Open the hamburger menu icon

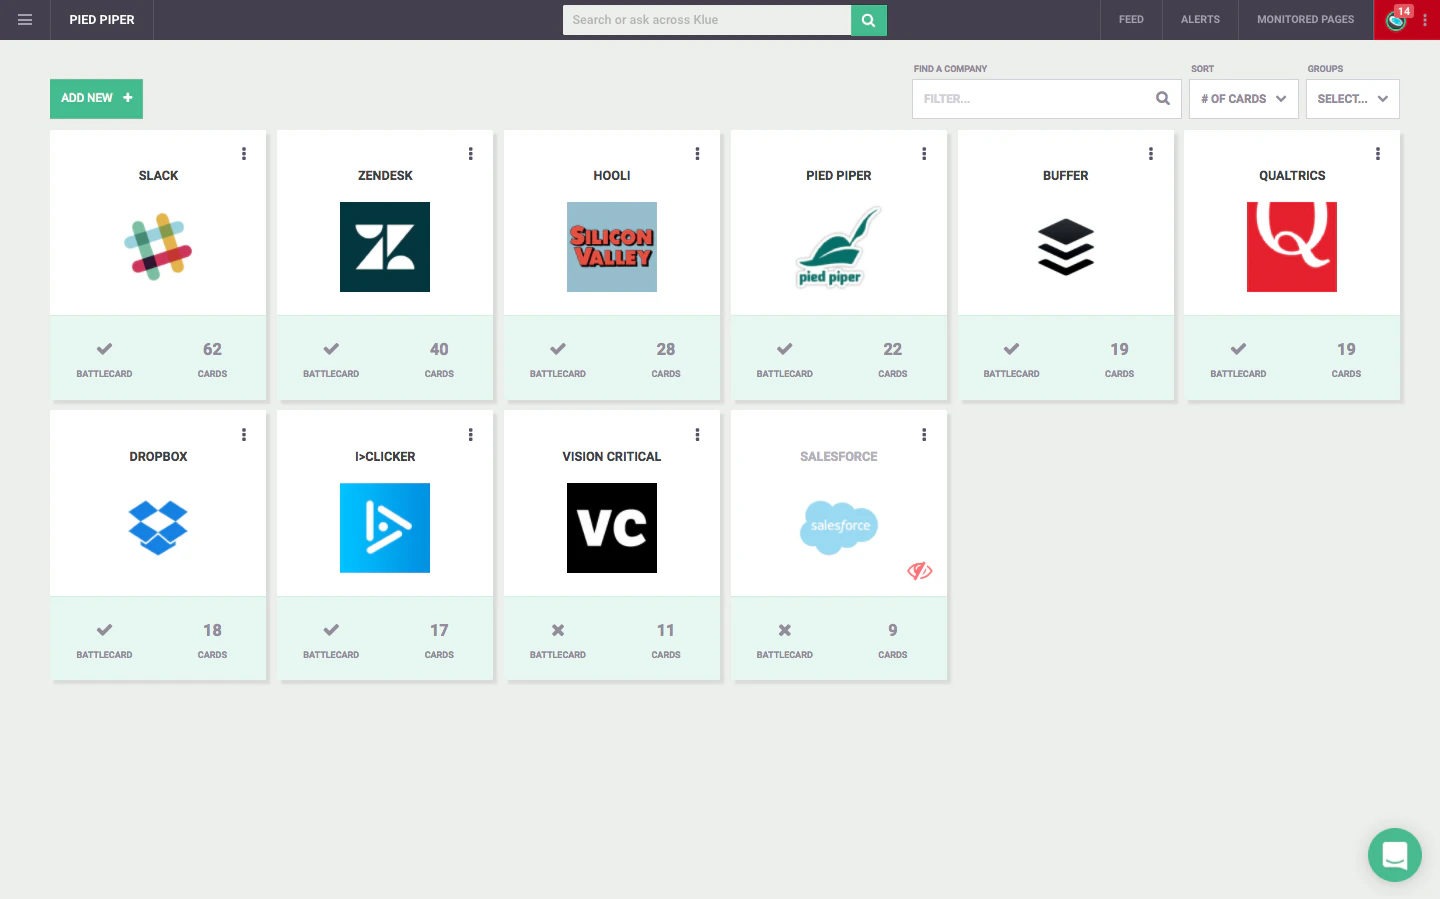[x=25, y=20]
